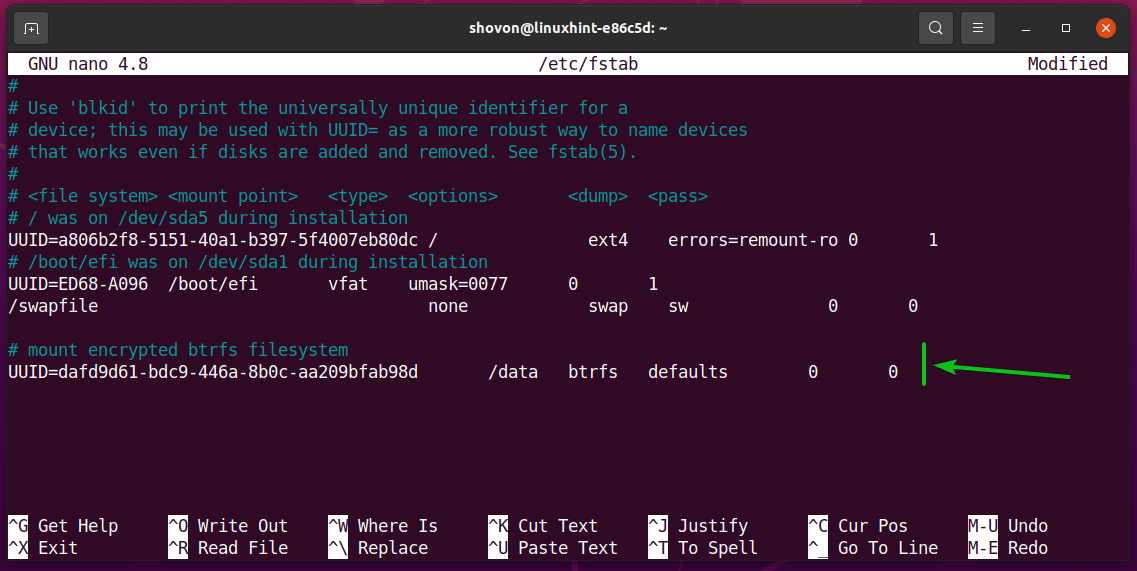Maximize the terminal window

(x=1066, y=28)
